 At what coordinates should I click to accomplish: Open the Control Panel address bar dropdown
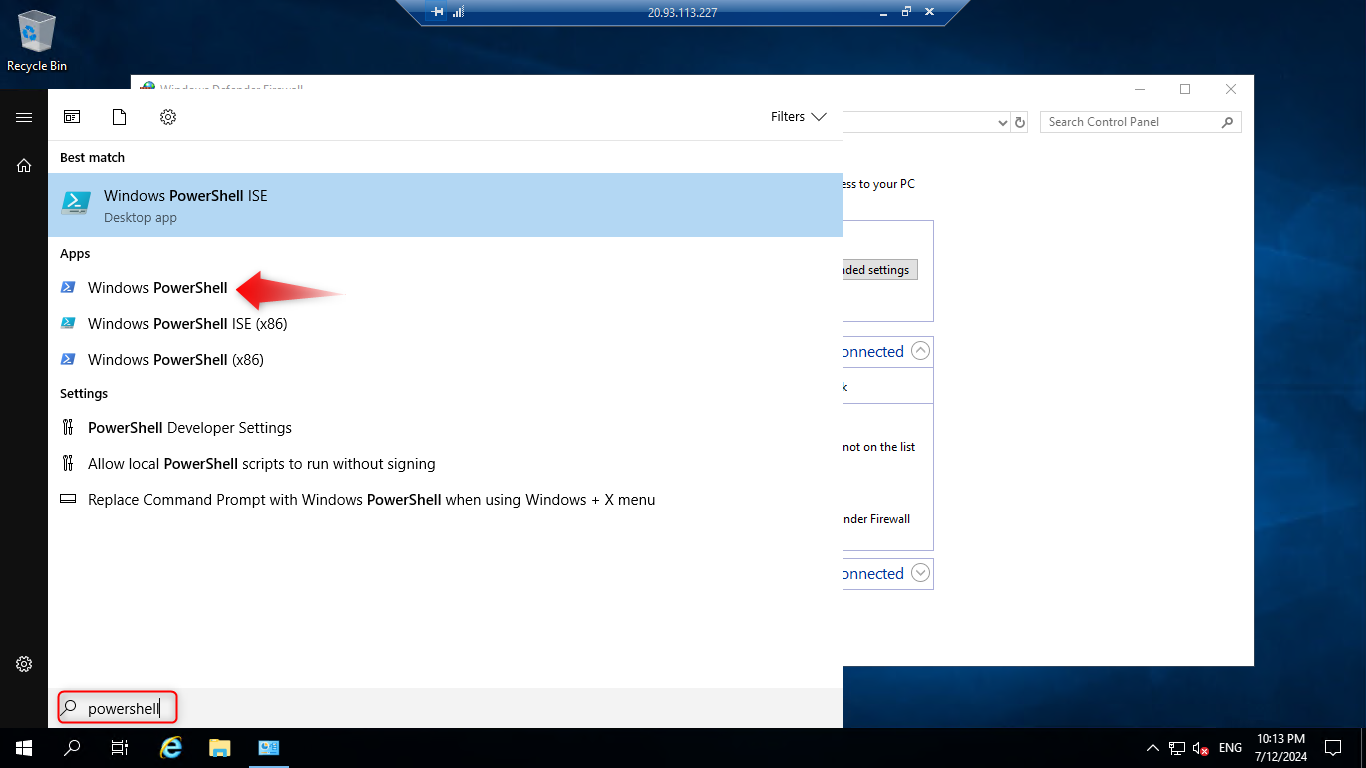coord(1003,122)
